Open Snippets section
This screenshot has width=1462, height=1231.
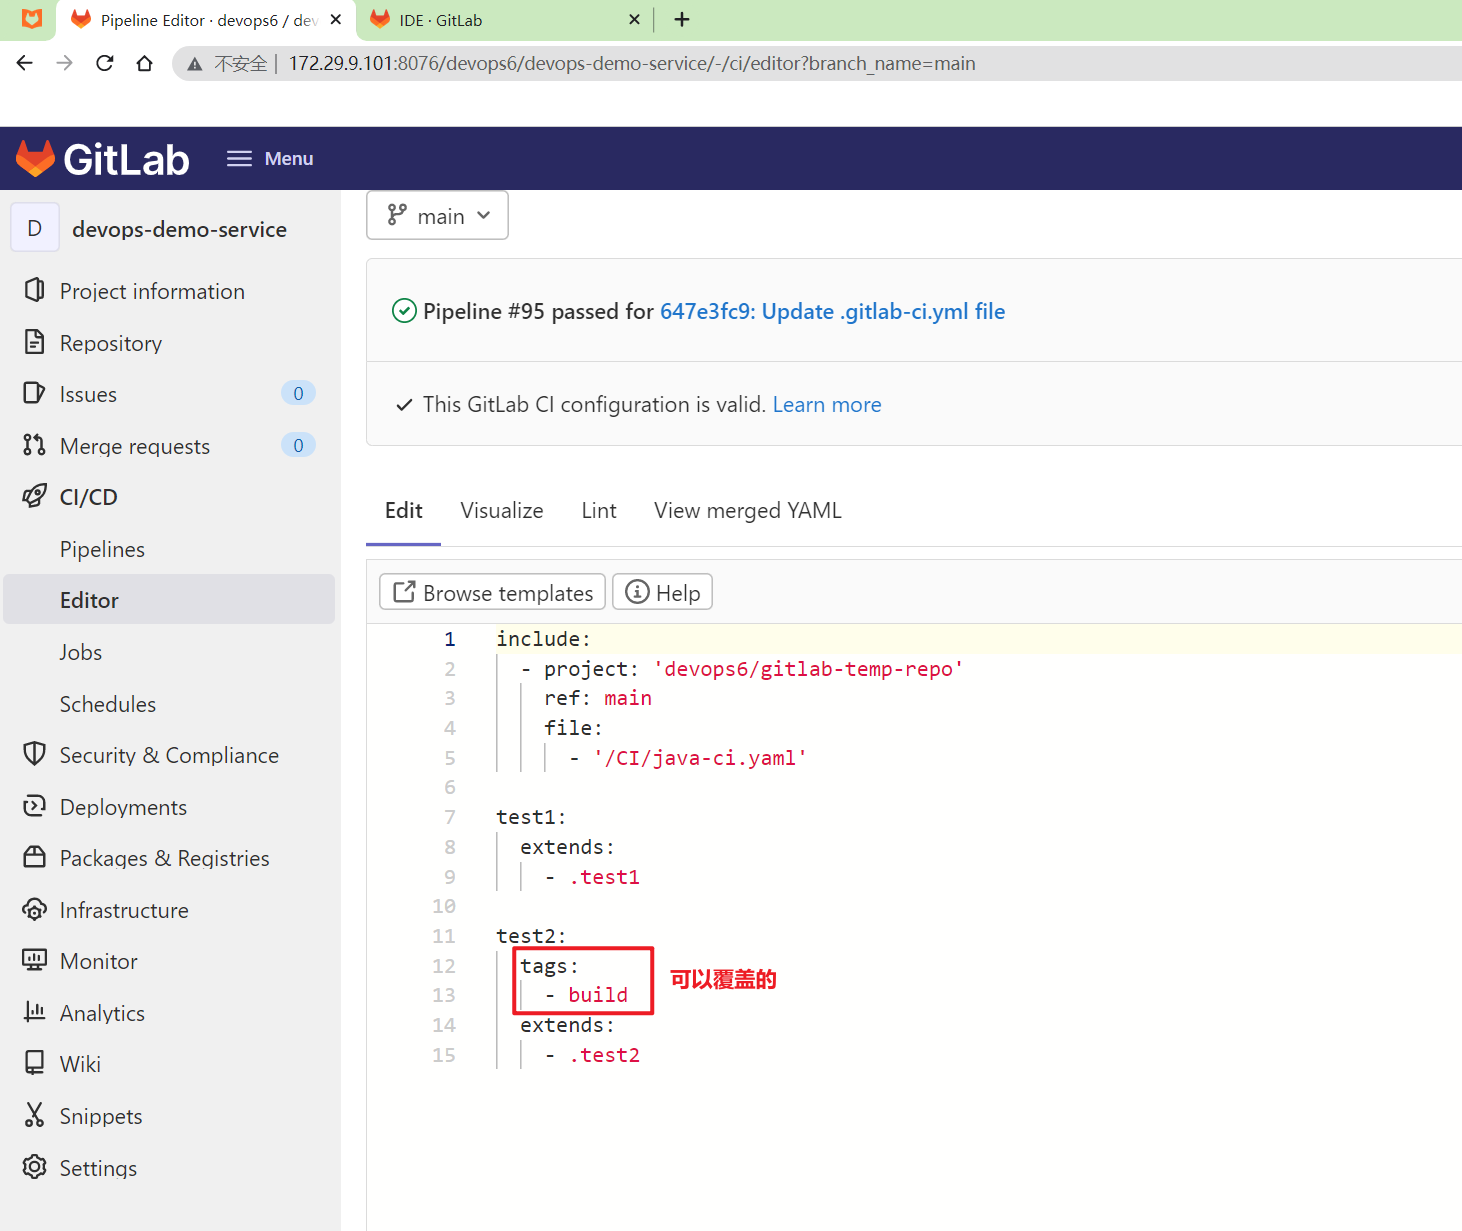101,1116
